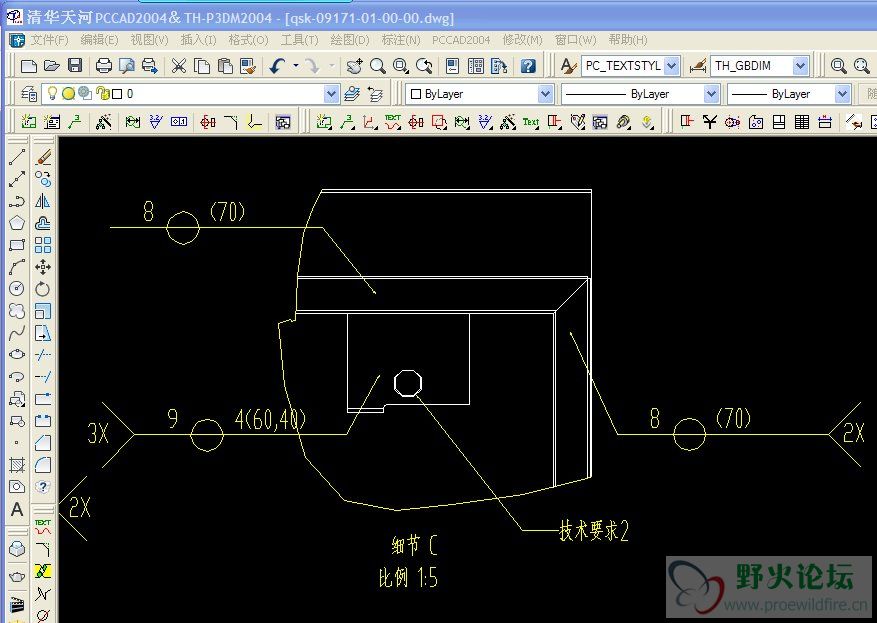Open the 标注(N) menu

click(400, 40)
